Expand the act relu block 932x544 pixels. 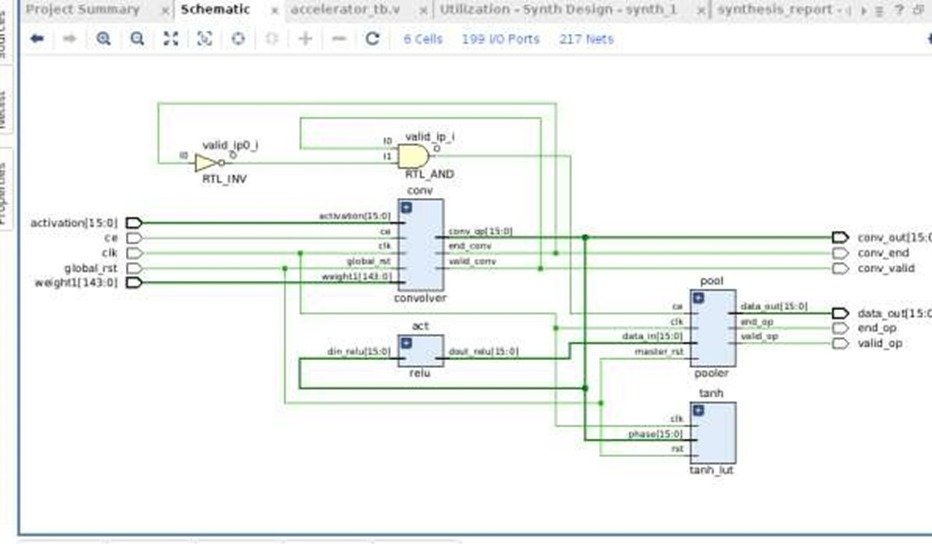point(407,343)
